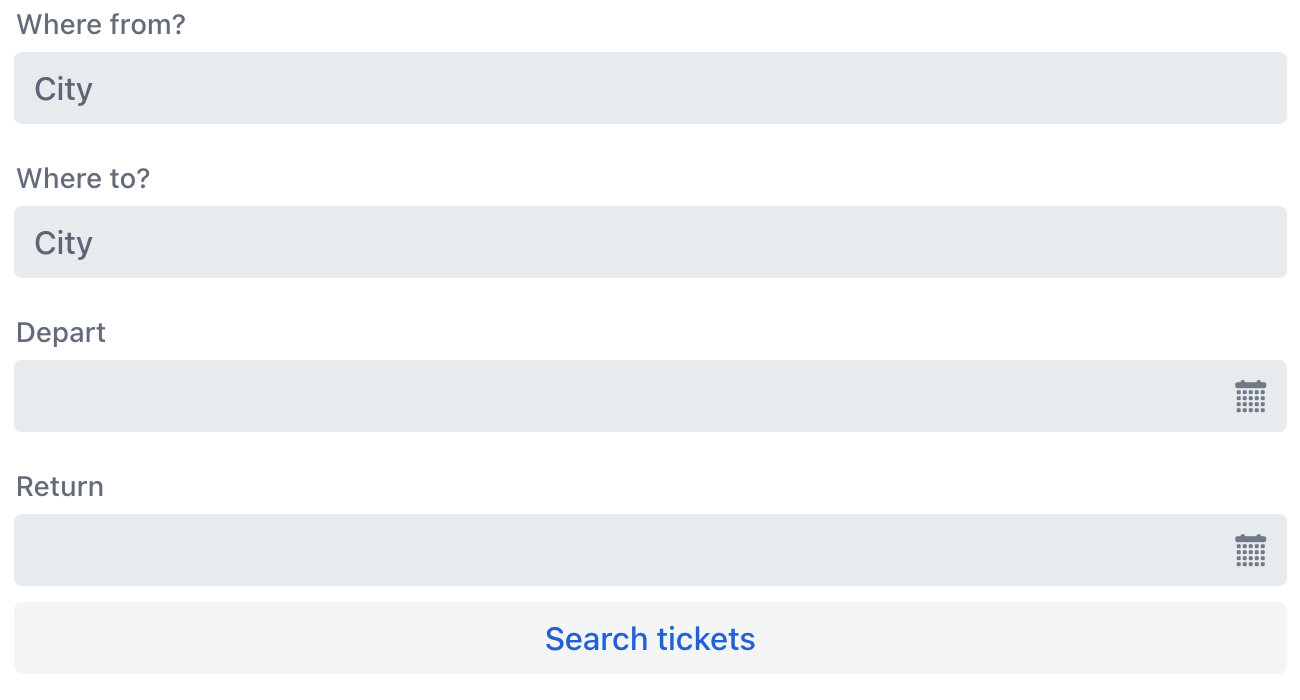The width and height of the screenshot is (1300, 700).
Task: Select the City placeholder under 'Where from?'
Action: coord(64,89)
